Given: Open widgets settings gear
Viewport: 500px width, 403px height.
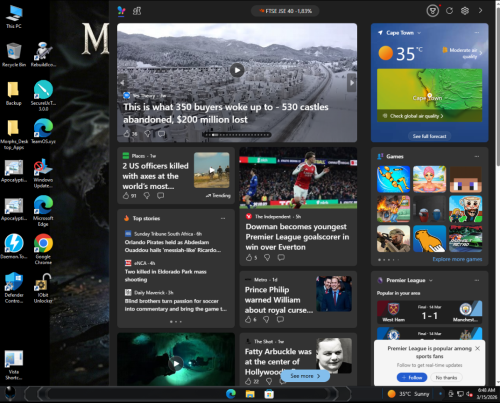Looking at the screenshot, I should pos(465,11).
